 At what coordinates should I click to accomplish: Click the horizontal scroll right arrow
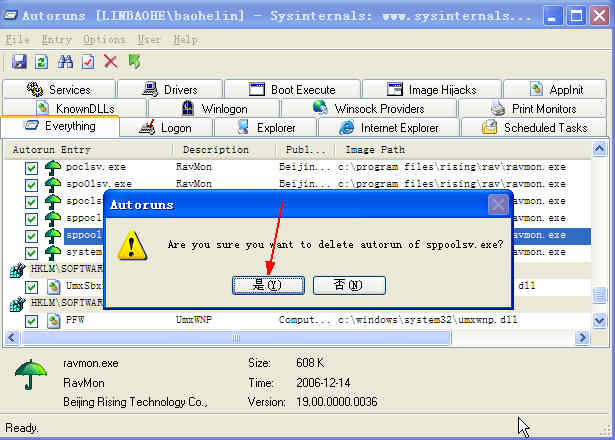pyautogui.click(x=583, y=337)
